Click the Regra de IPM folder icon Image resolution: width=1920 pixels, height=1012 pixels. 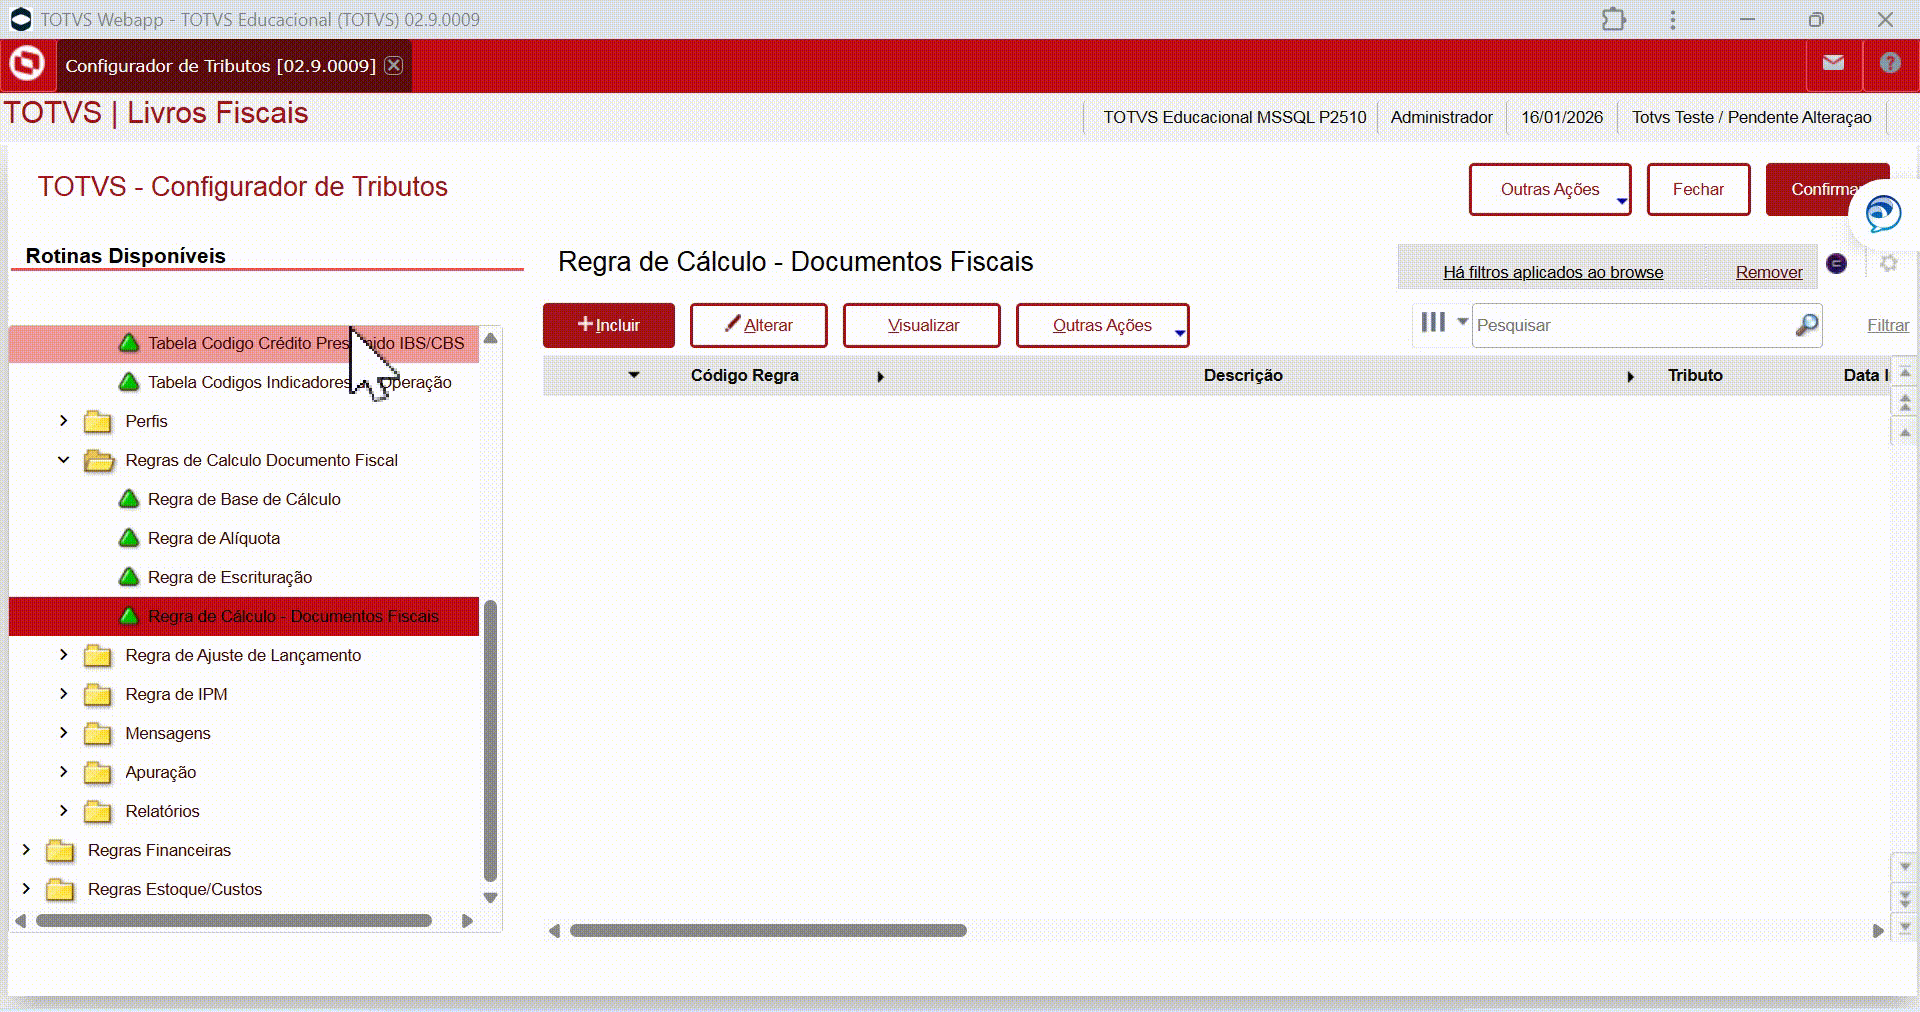97,694
